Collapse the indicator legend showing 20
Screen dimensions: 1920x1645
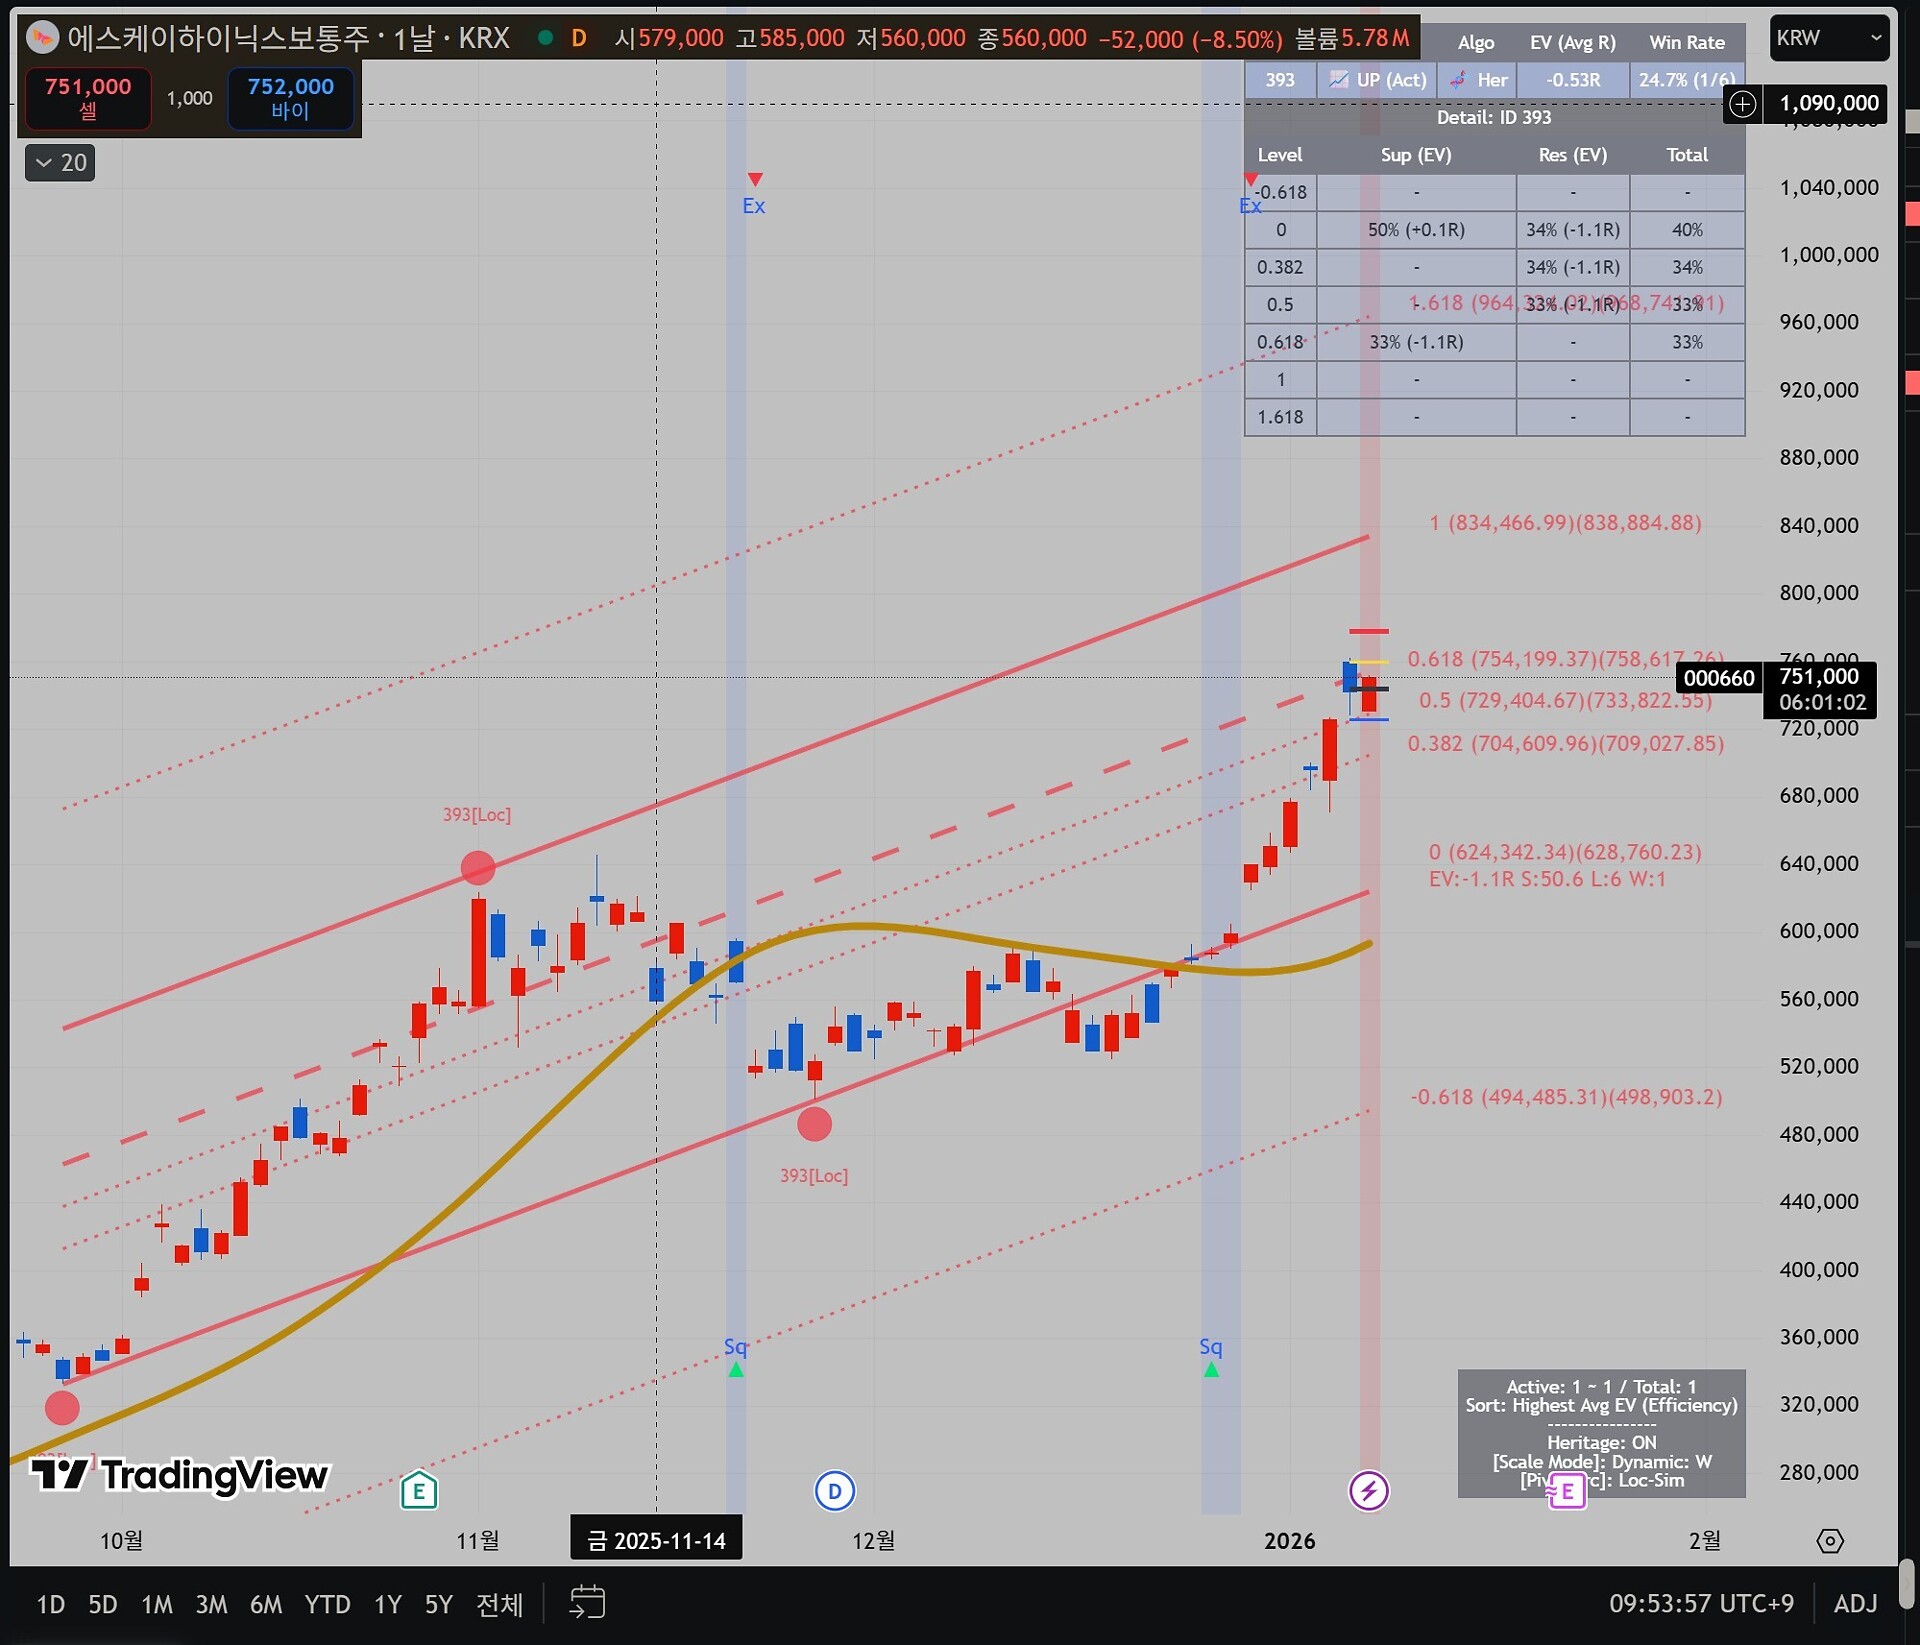tap(60, 163)
